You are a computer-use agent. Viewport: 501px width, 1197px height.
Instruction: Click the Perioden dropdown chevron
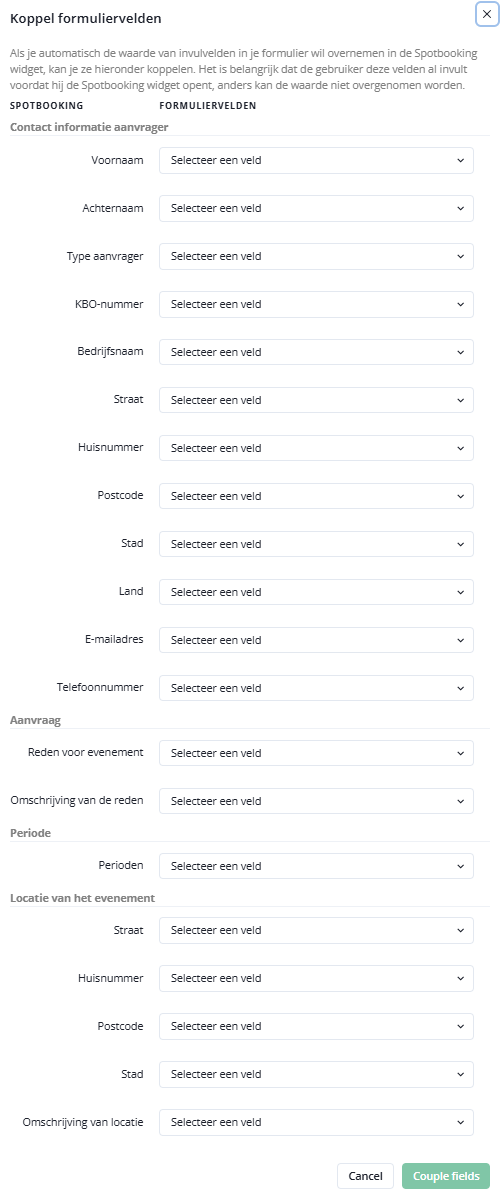coord(460,866)
